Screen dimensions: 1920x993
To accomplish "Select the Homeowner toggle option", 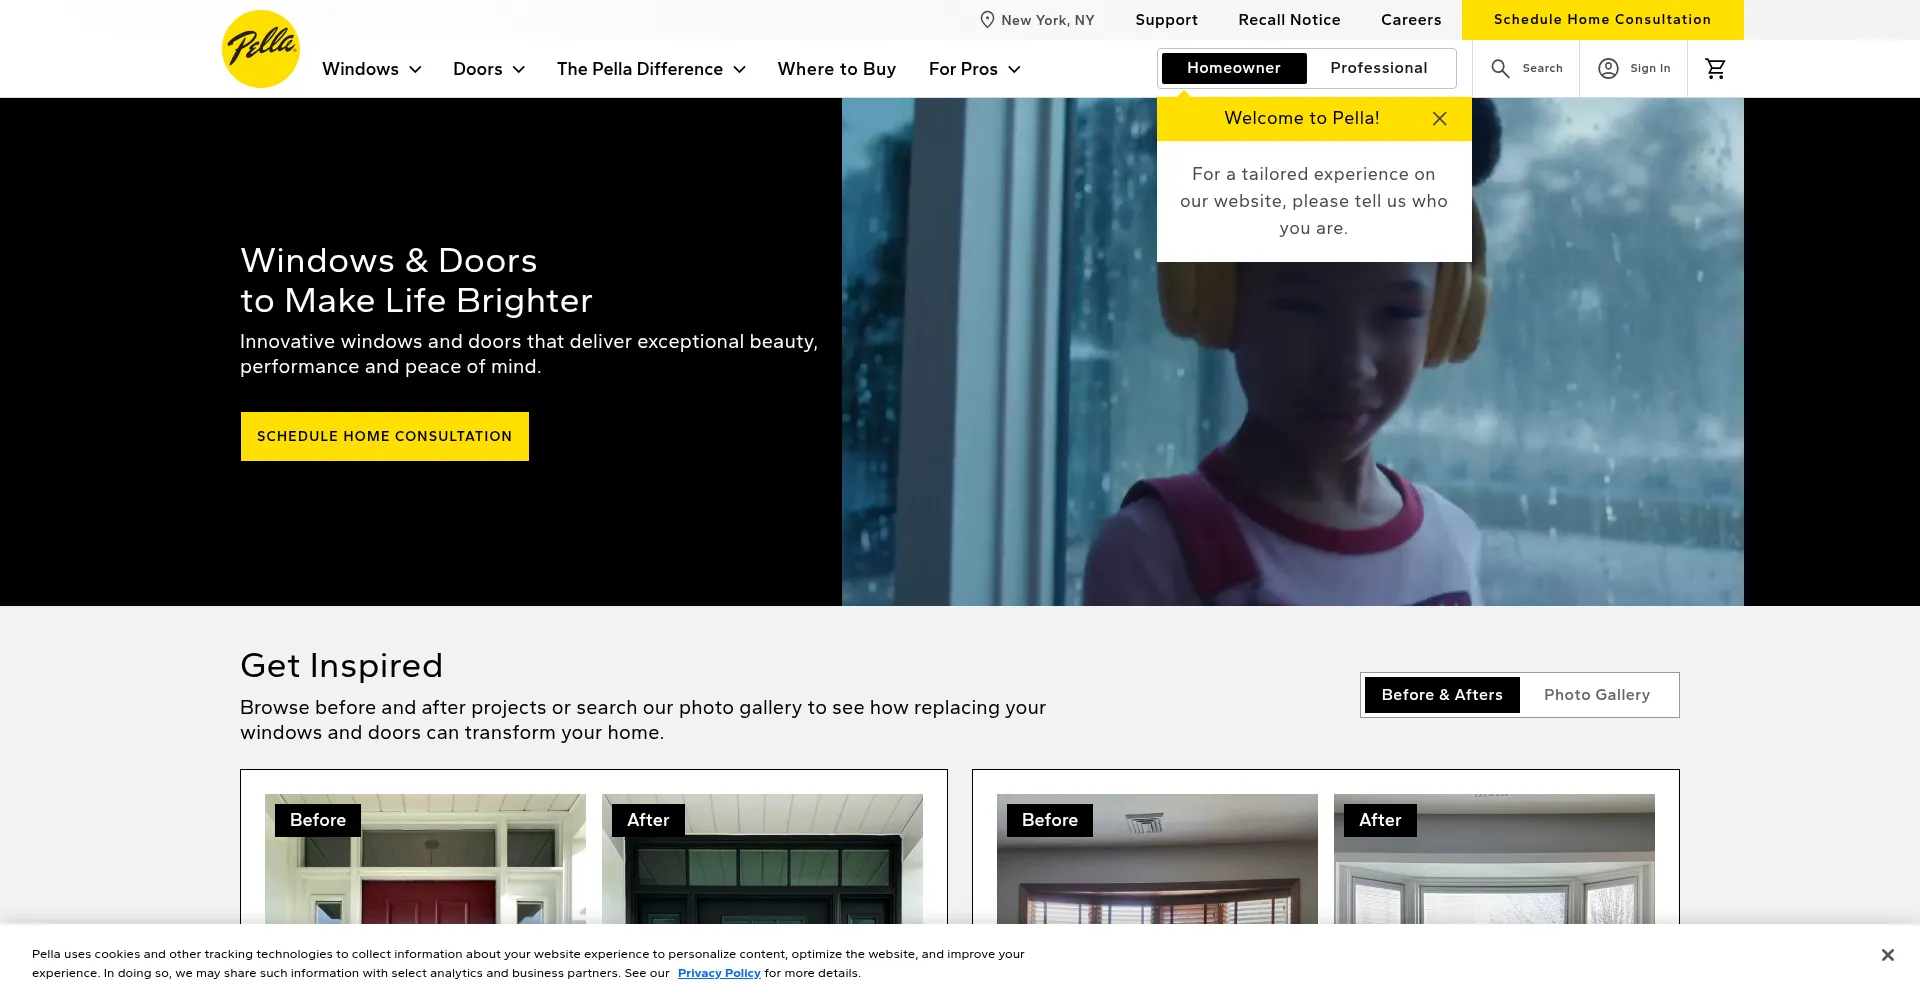I will click(1233, 68).
